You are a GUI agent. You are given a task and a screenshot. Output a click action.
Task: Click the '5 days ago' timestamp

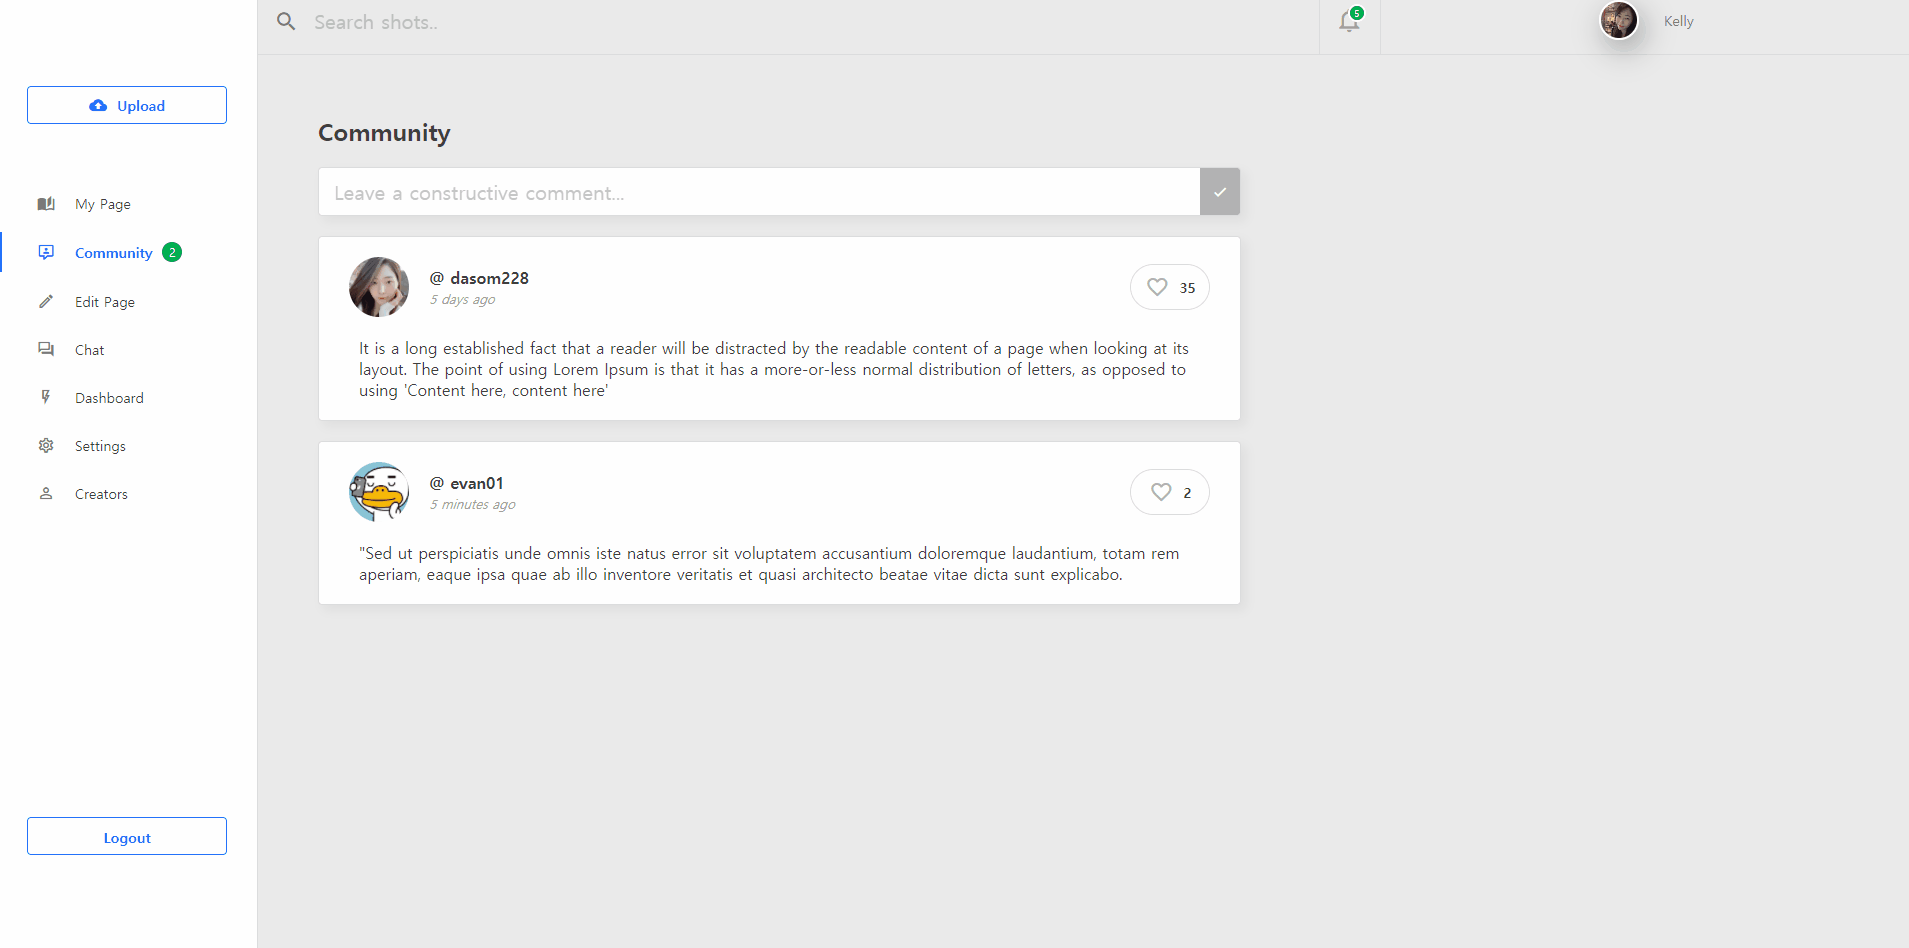[462, 300]
